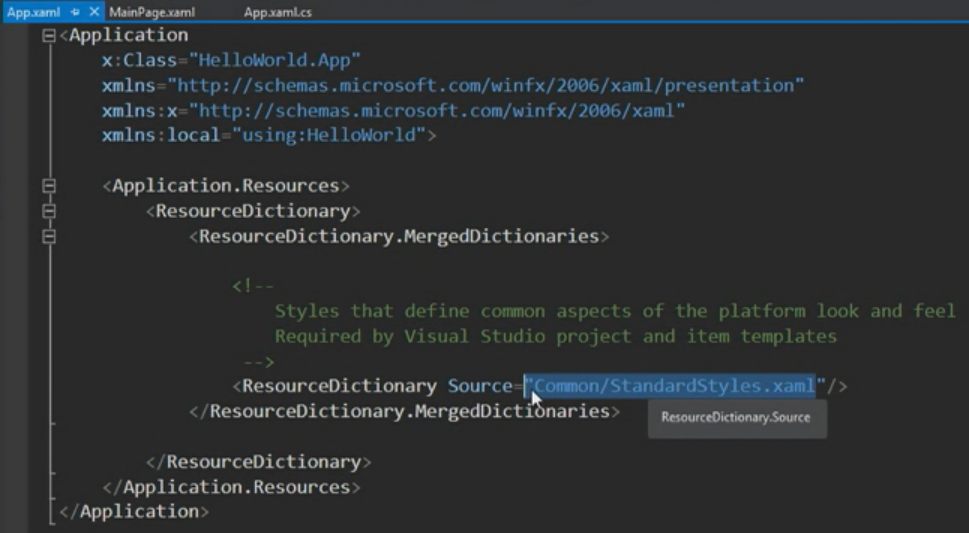Click the closing ResourceDictionary.MergedDictionaries tag
The image size is (969, 533).
(405, 411)
